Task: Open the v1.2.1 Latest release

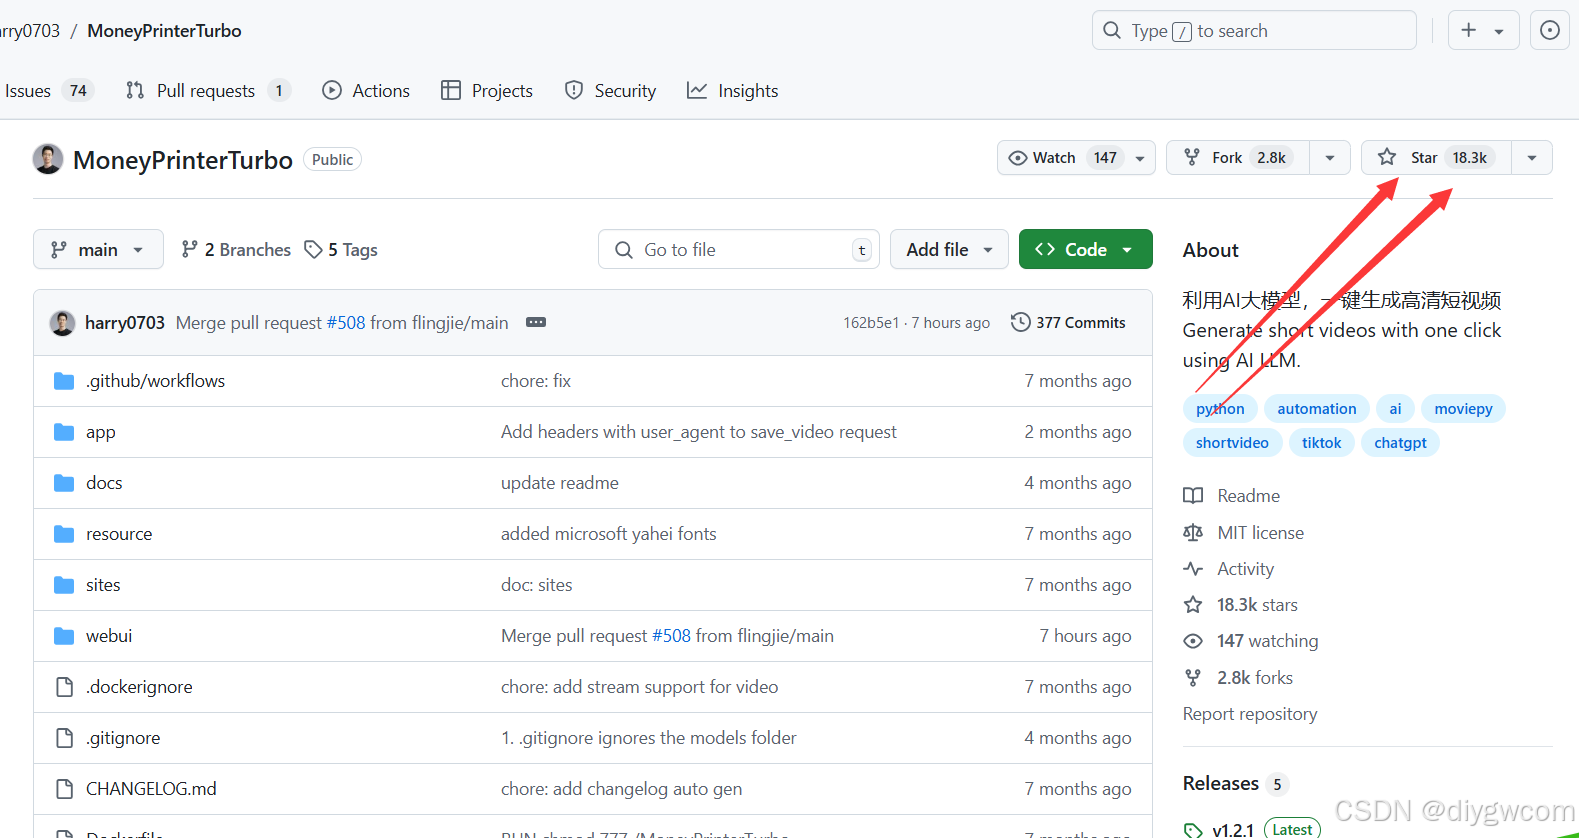Action: [x=1252, y=829]
